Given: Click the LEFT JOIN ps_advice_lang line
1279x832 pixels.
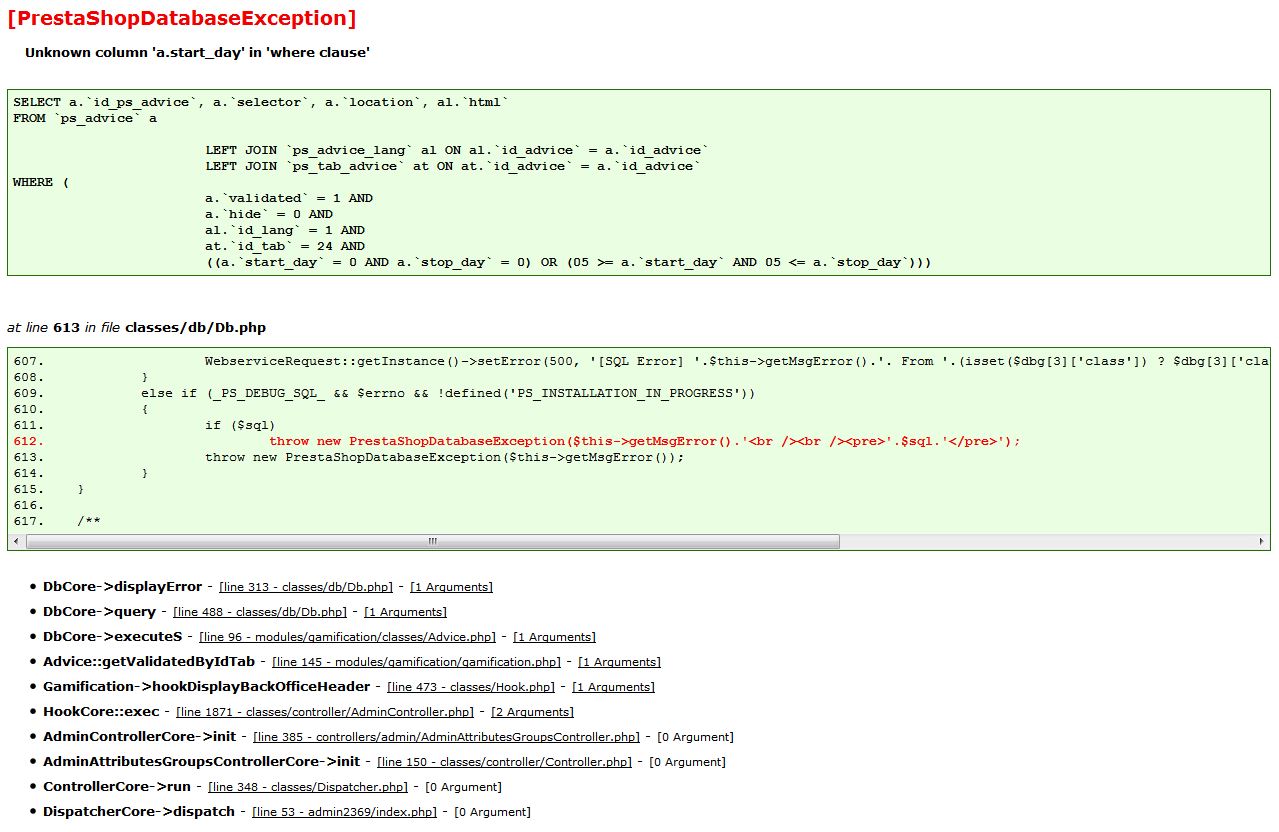Looking at the screenshot, I should point(457,150).
